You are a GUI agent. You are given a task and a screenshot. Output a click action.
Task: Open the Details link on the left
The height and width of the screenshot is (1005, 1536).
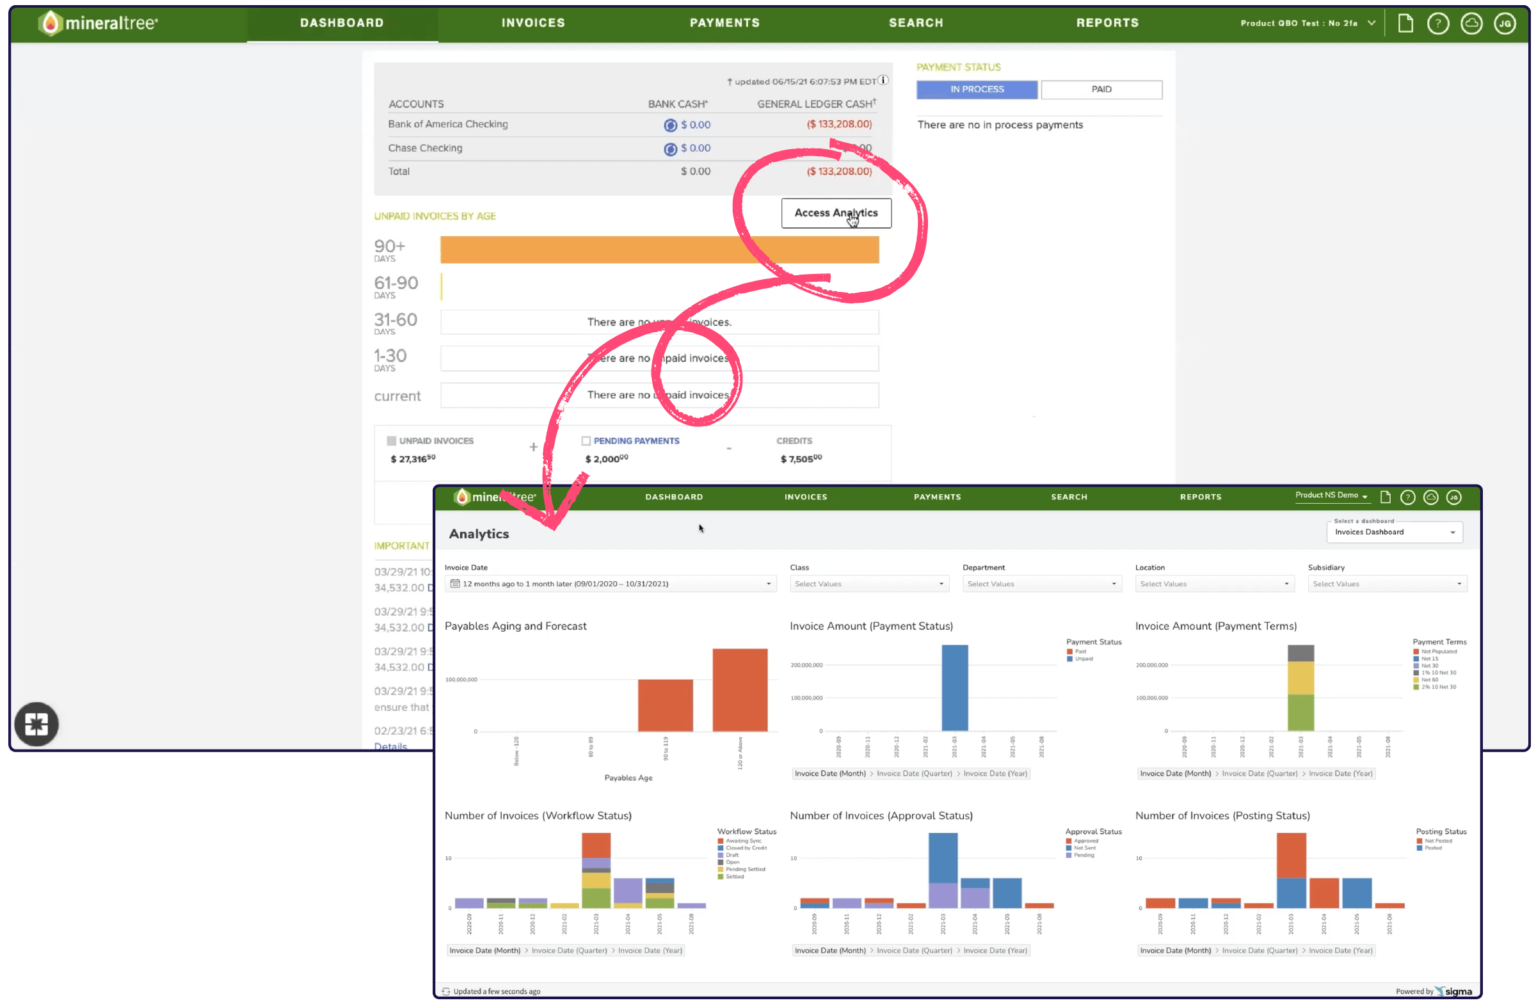click(389, 746)
